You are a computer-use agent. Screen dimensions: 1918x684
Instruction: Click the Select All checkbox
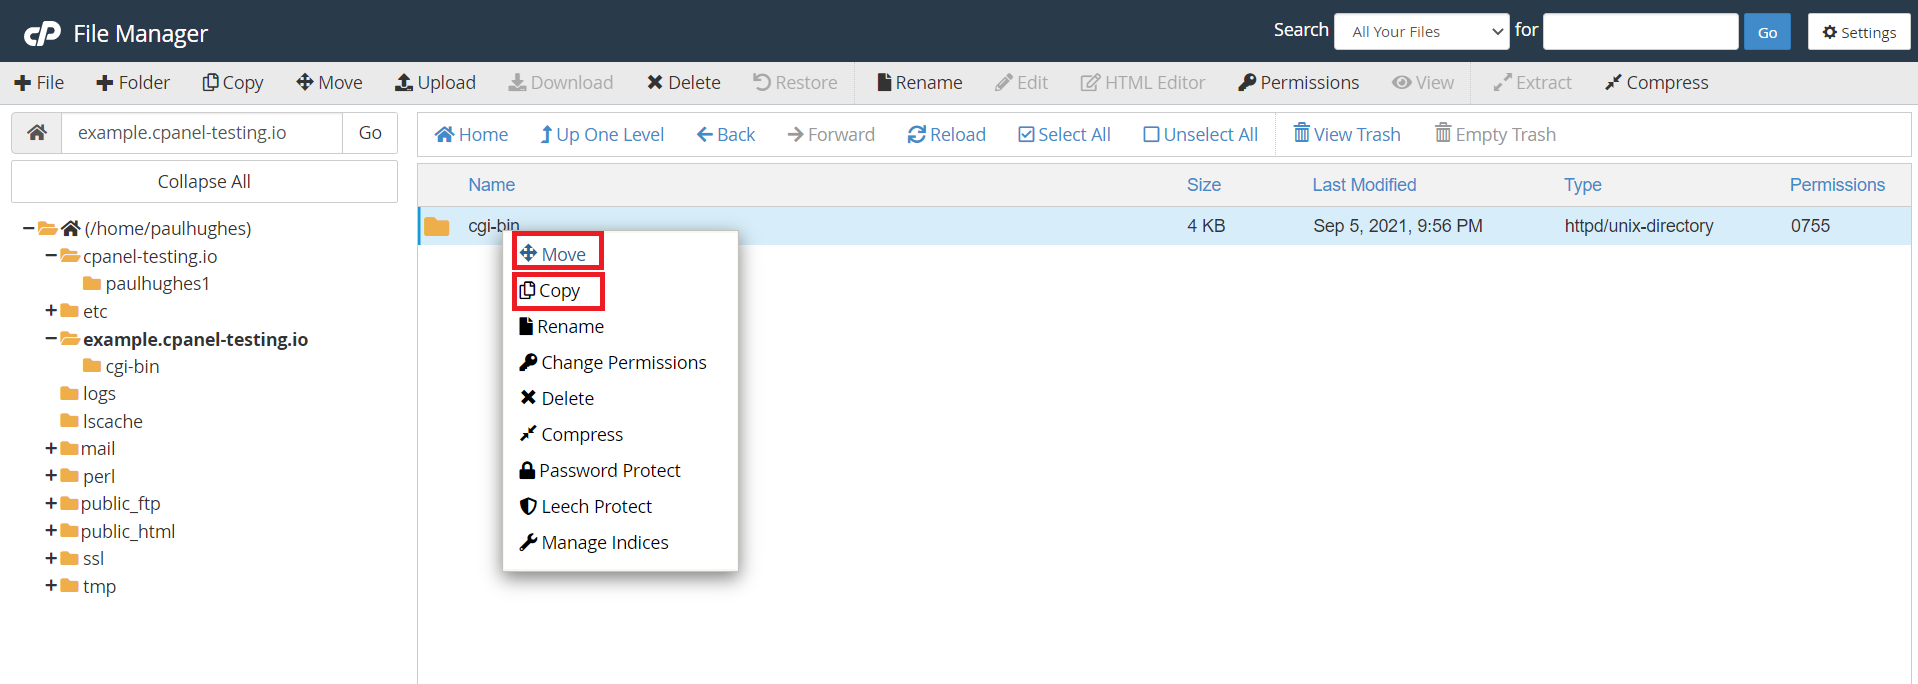click(1026, 135)
